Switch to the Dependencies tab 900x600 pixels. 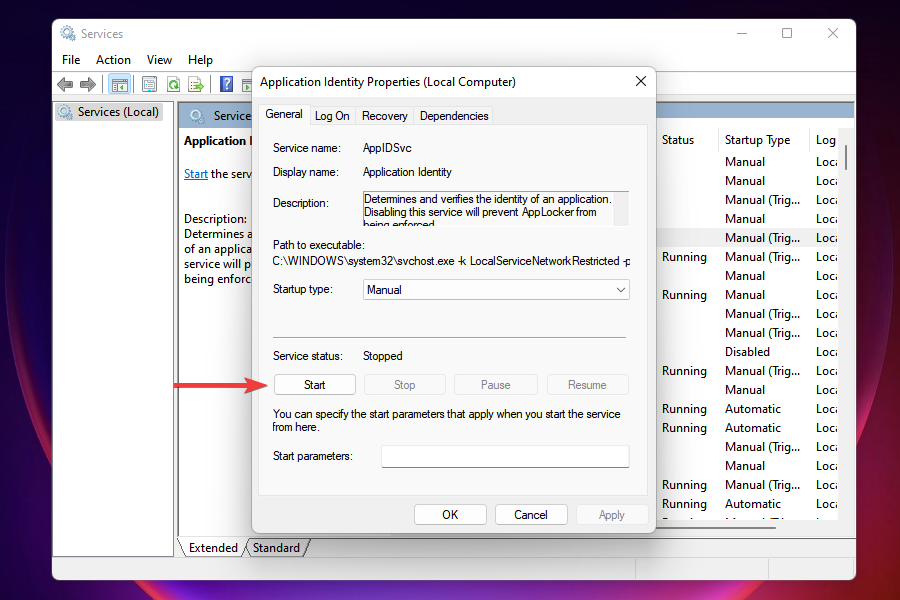(454, 116)
